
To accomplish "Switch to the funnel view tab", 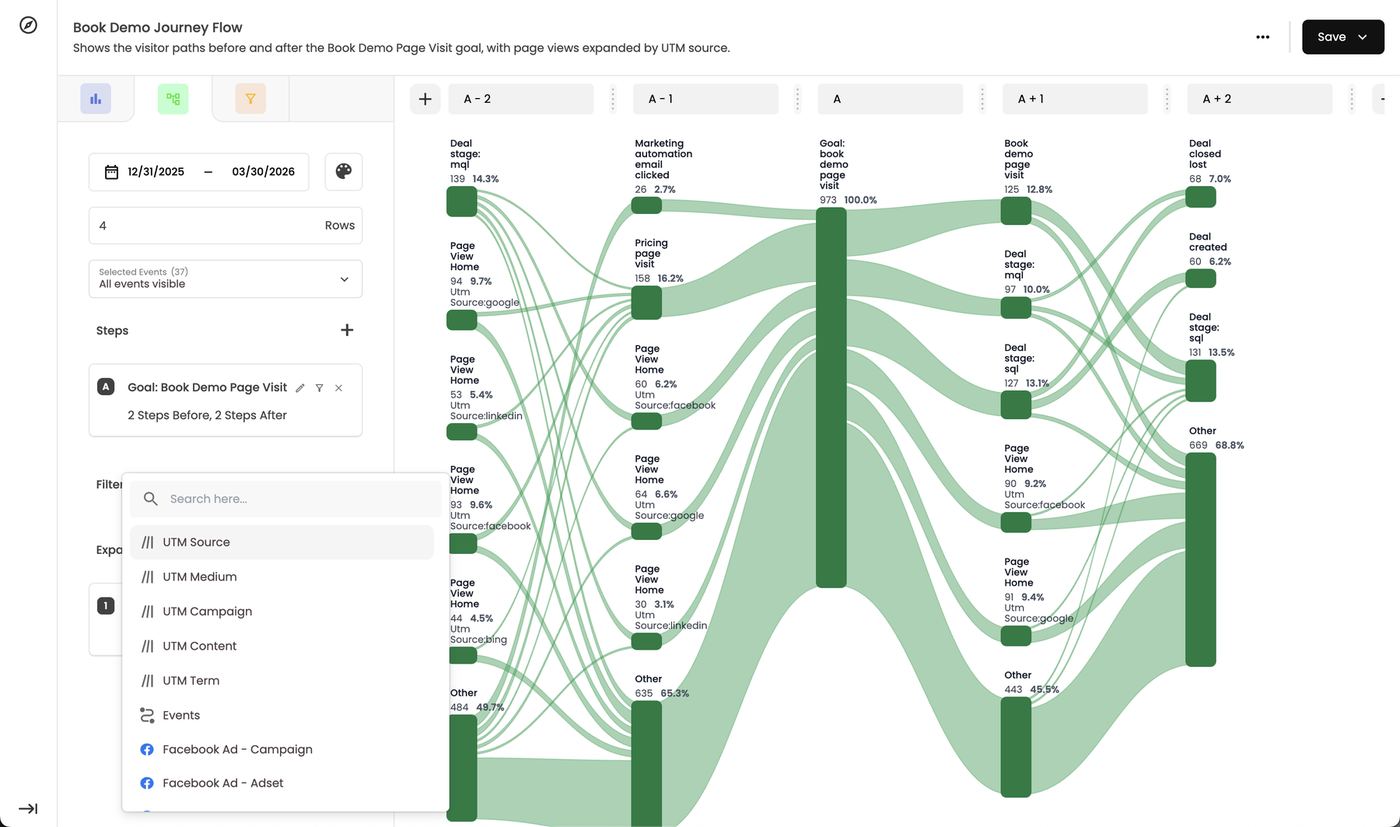I will coord(251,99).
